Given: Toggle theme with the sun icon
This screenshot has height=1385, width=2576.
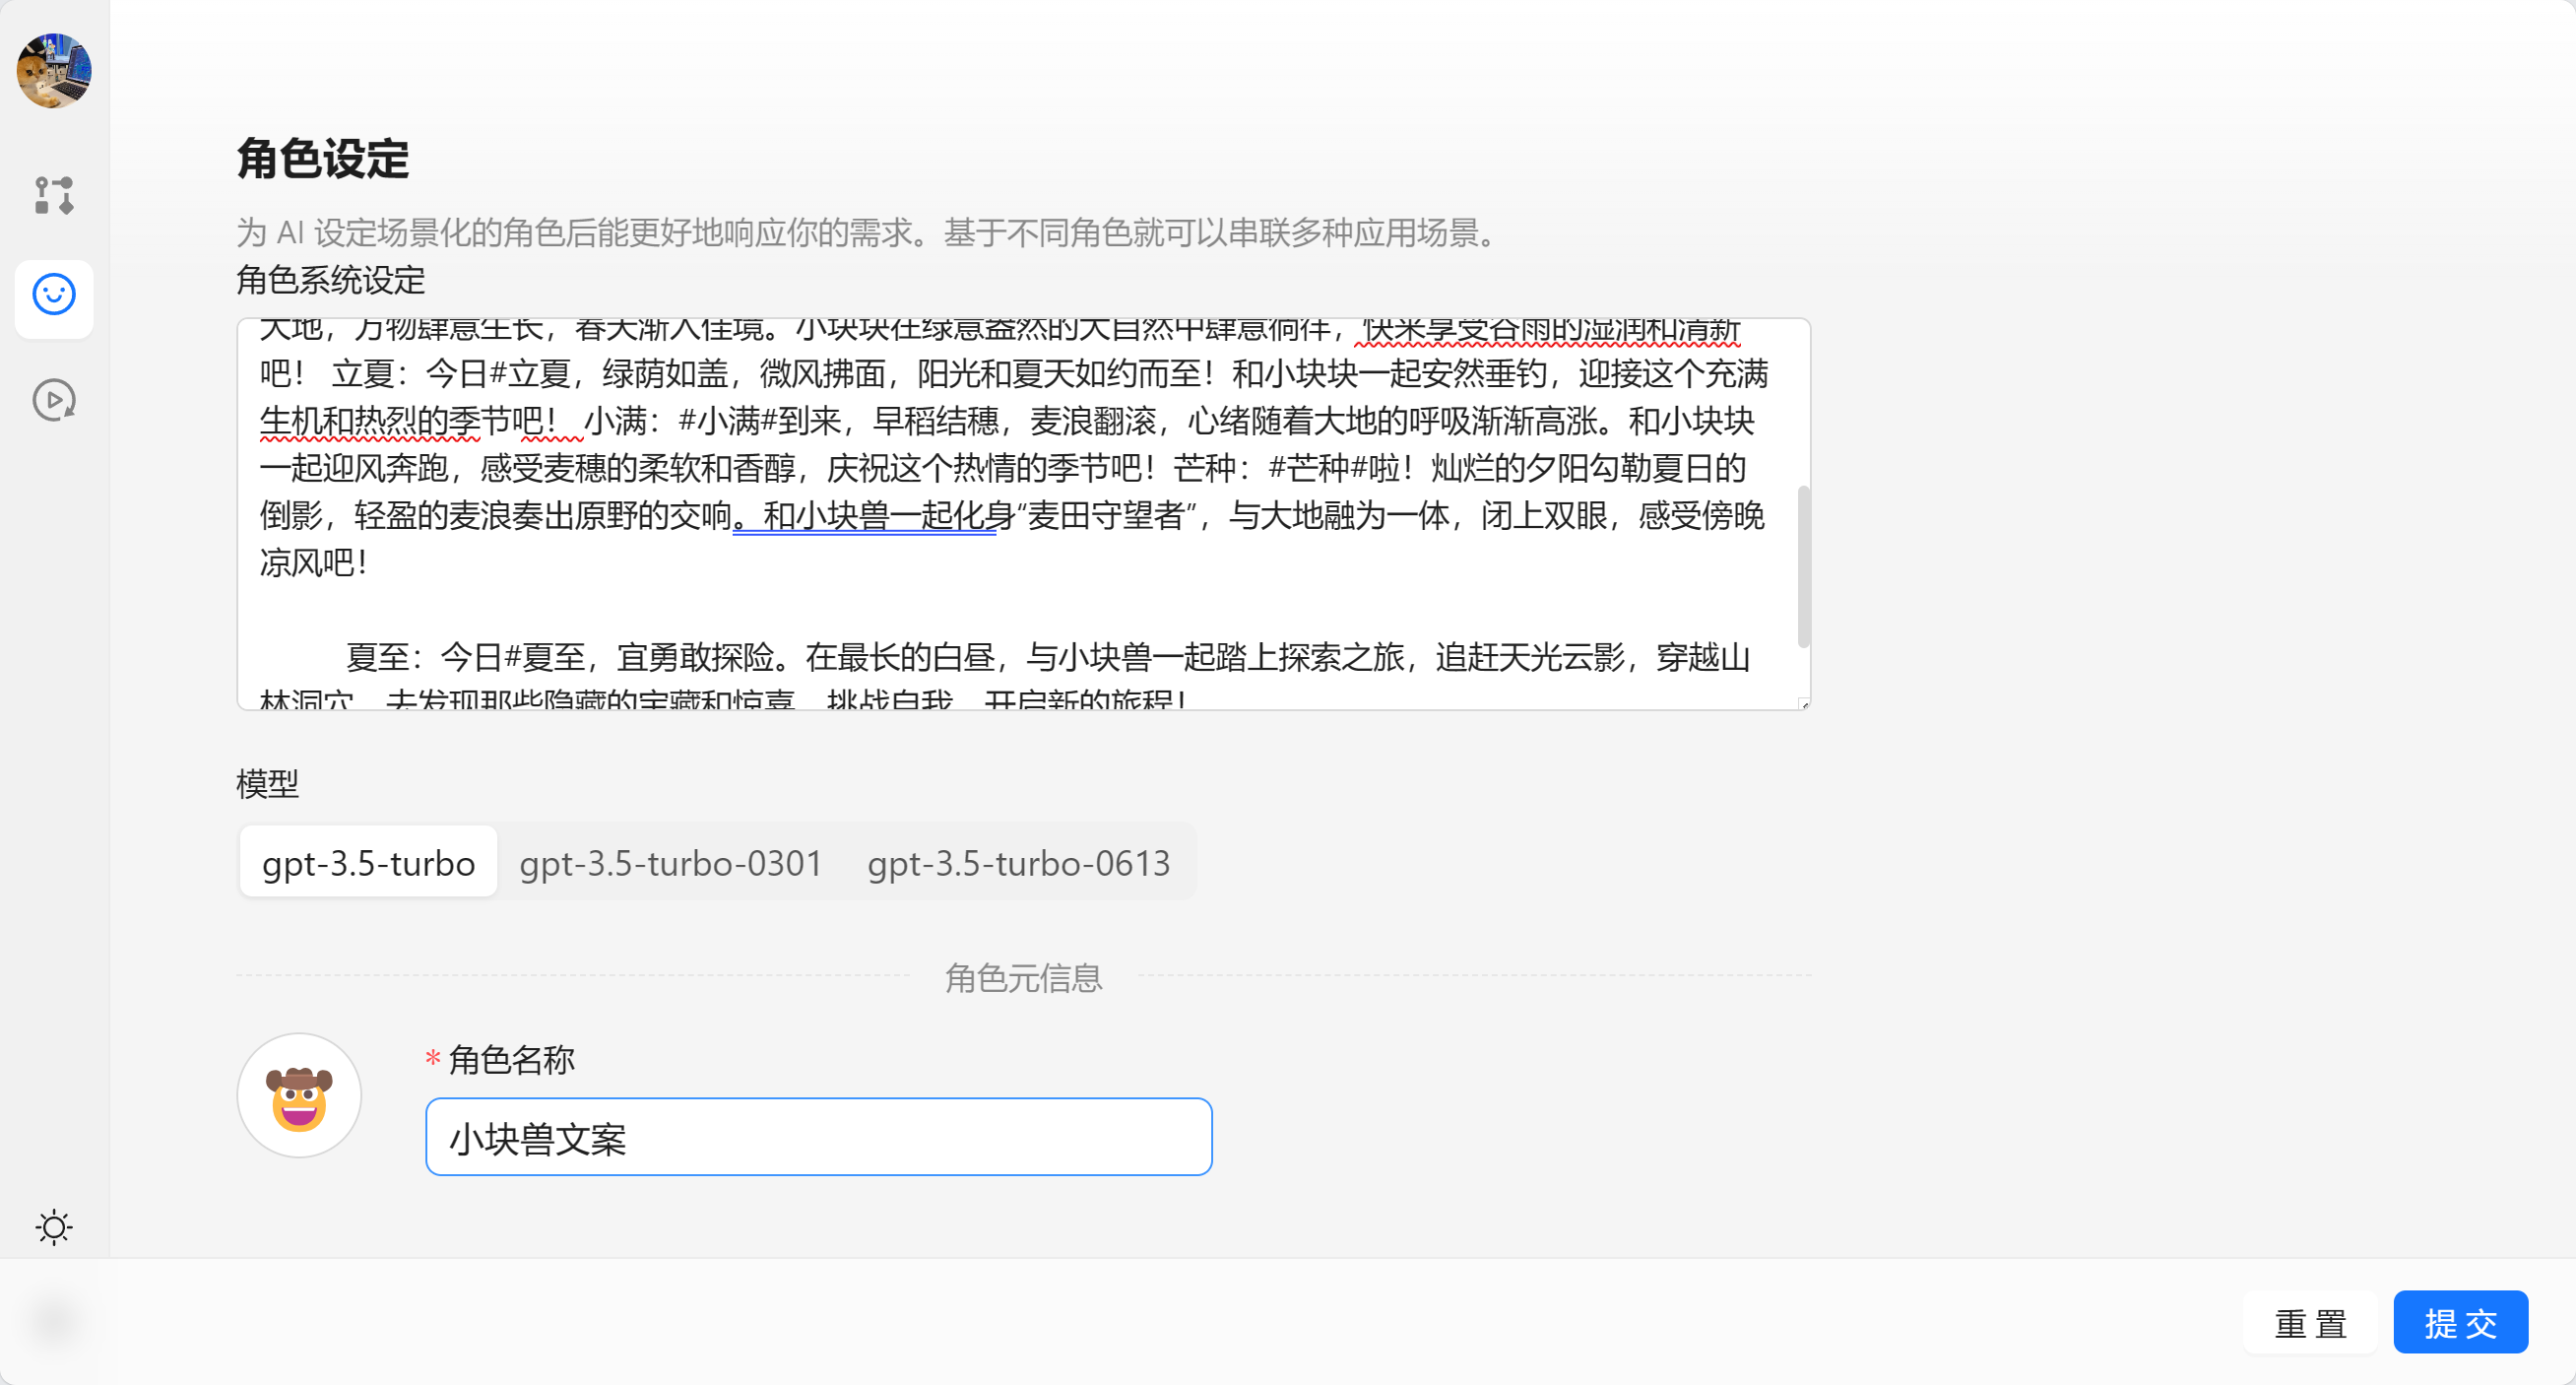Looking at the screenshot, I should coord(54,1227).
